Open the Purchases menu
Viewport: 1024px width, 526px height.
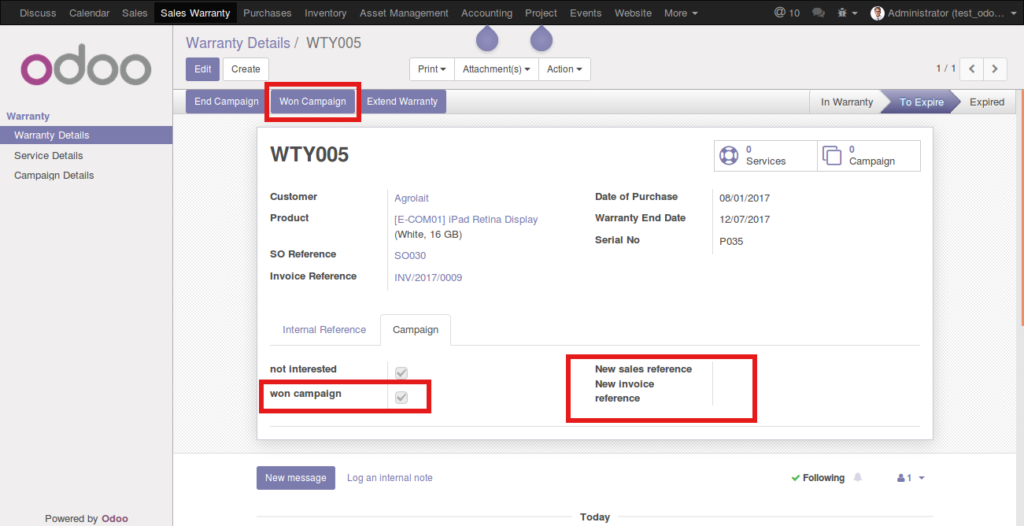tap(267, 12)
